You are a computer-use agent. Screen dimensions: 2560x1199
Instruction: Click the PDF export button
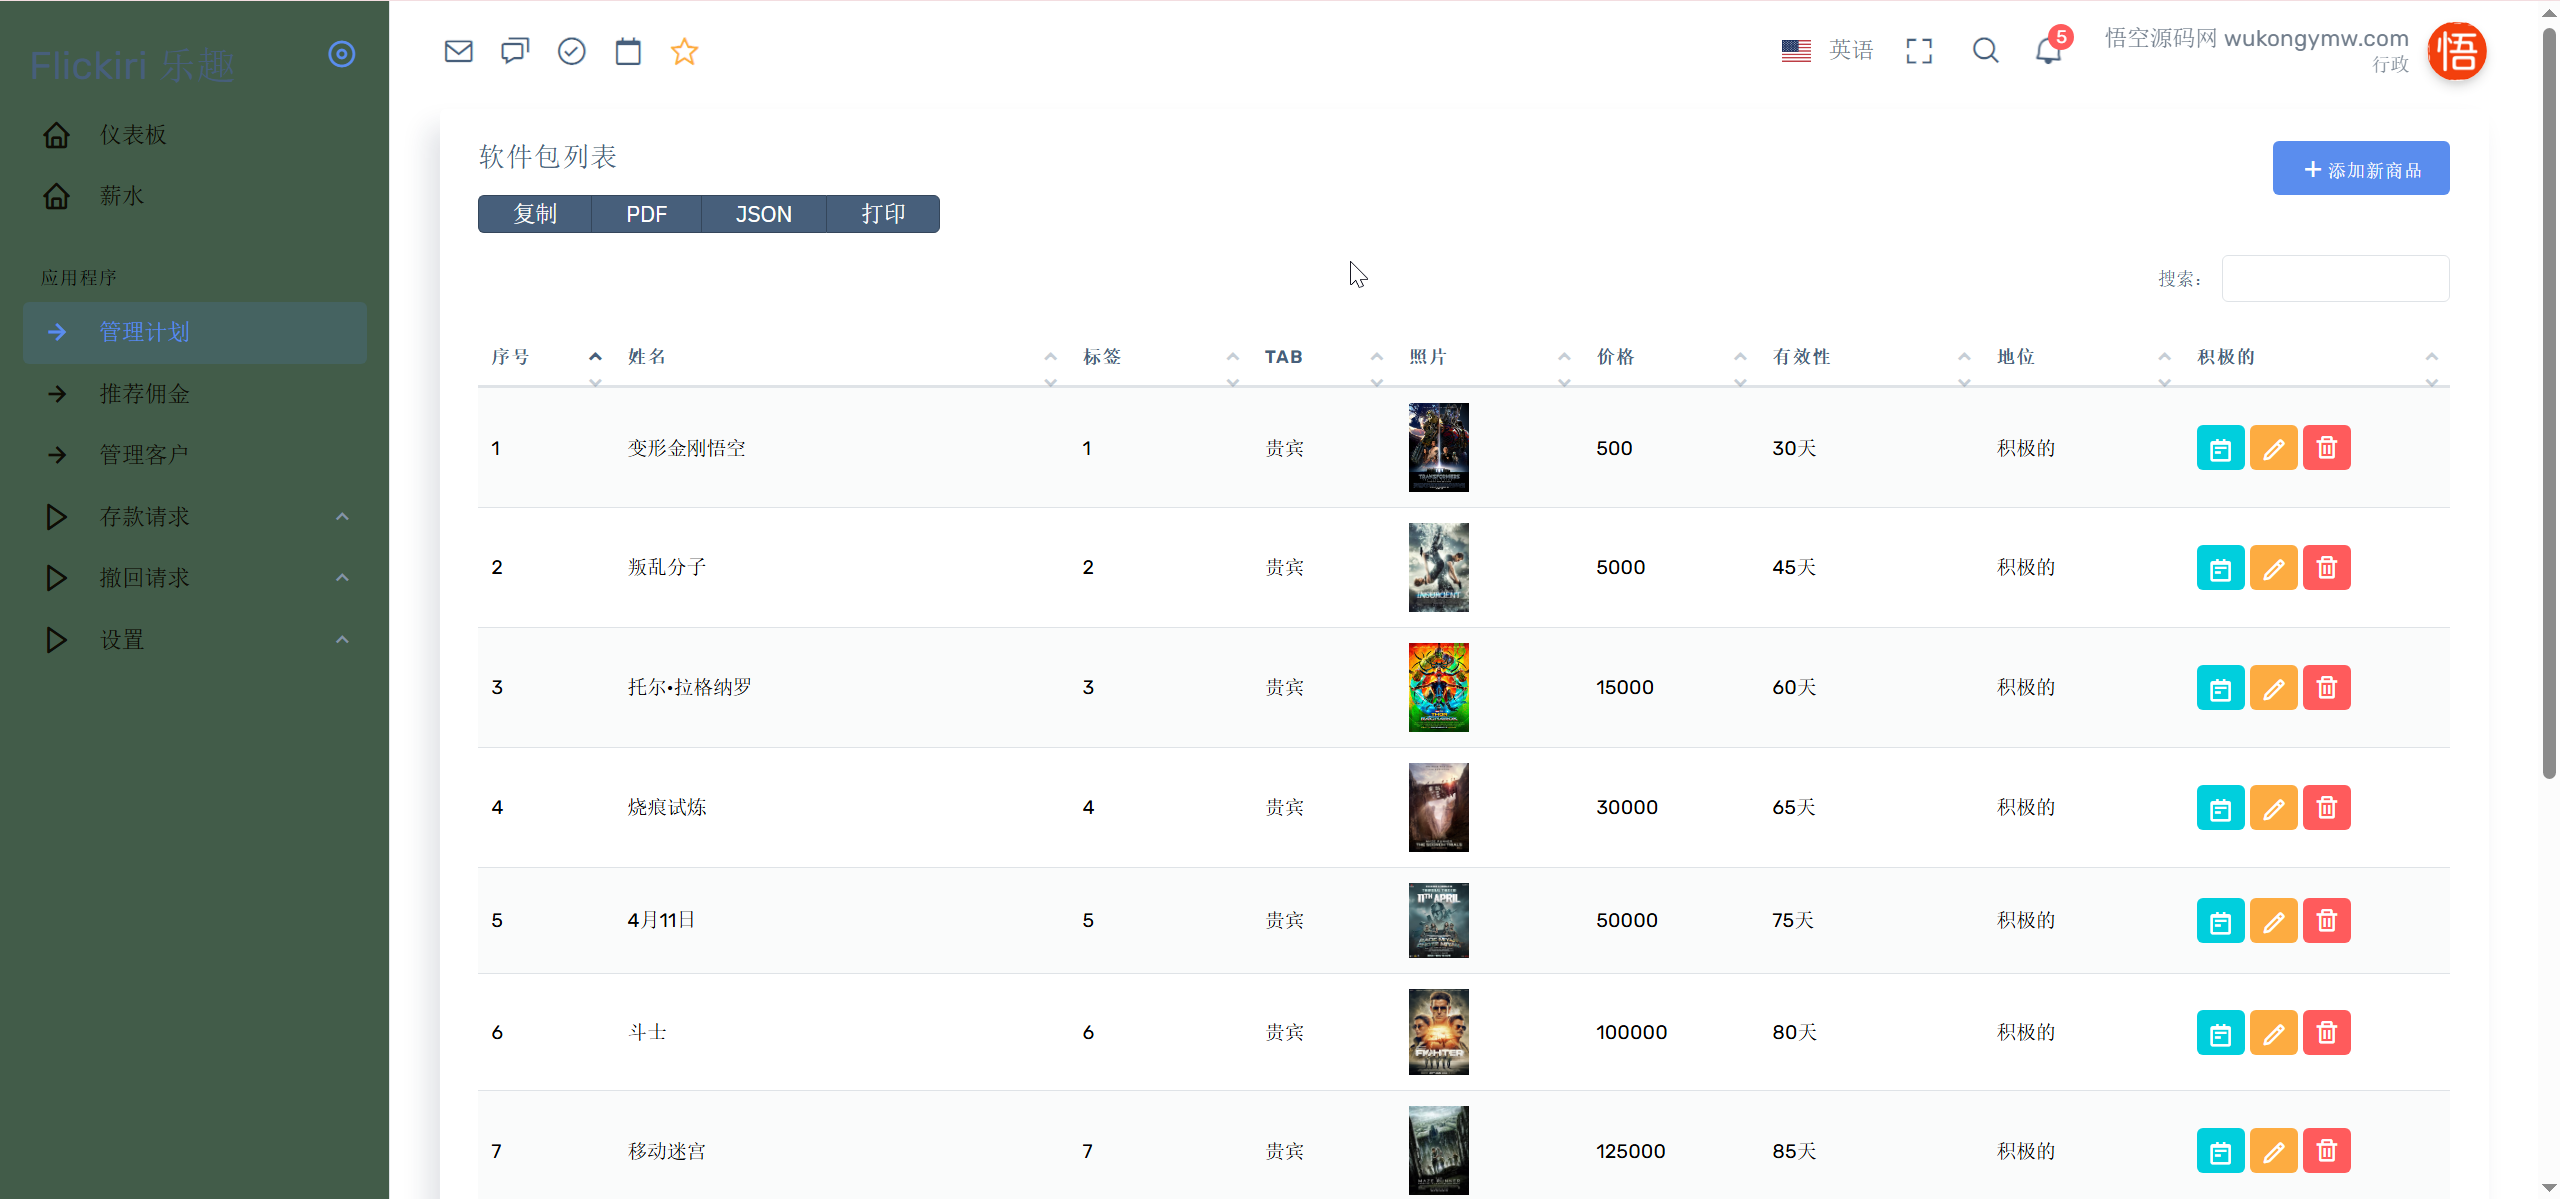[x=646, y=215]
